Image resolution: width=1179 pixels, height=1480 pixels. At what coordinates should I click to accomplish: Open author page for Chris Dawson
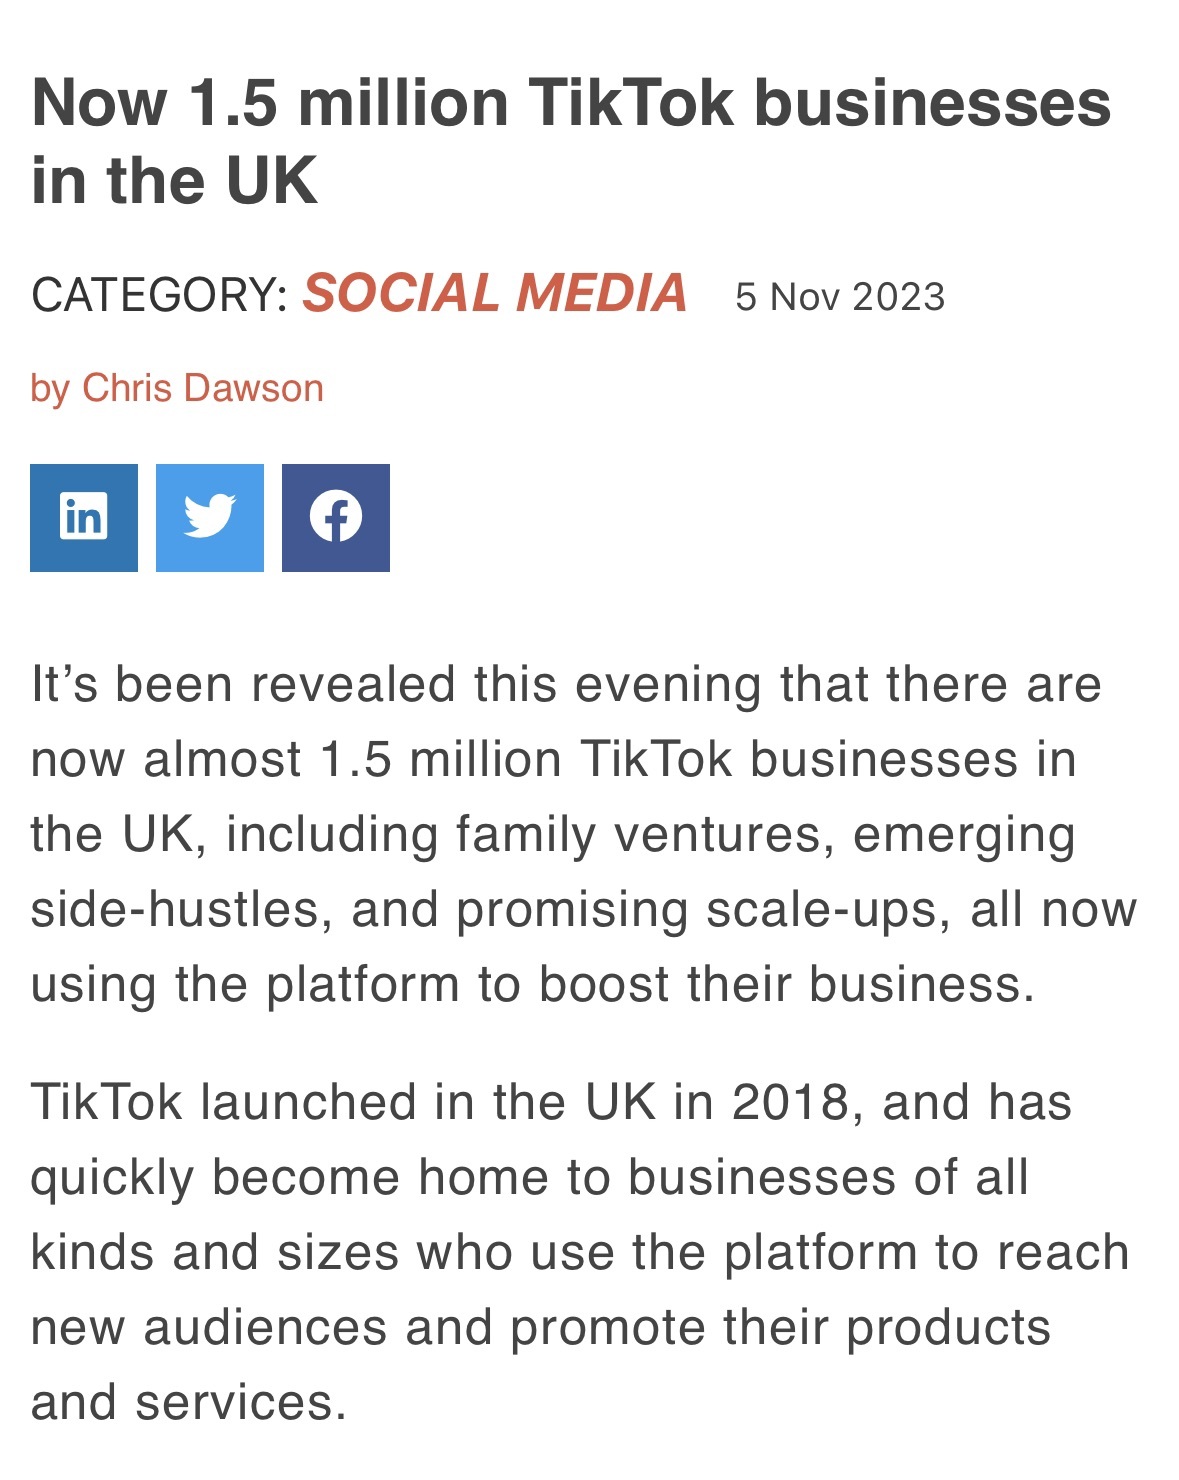[x=203, y=388]
